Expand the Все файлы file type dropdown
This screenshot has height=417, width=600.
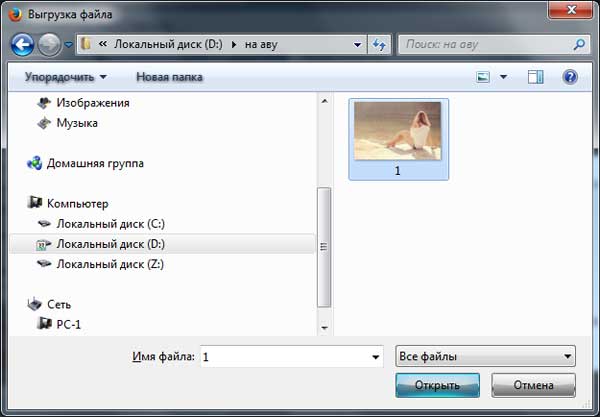(x=567, y=356)
